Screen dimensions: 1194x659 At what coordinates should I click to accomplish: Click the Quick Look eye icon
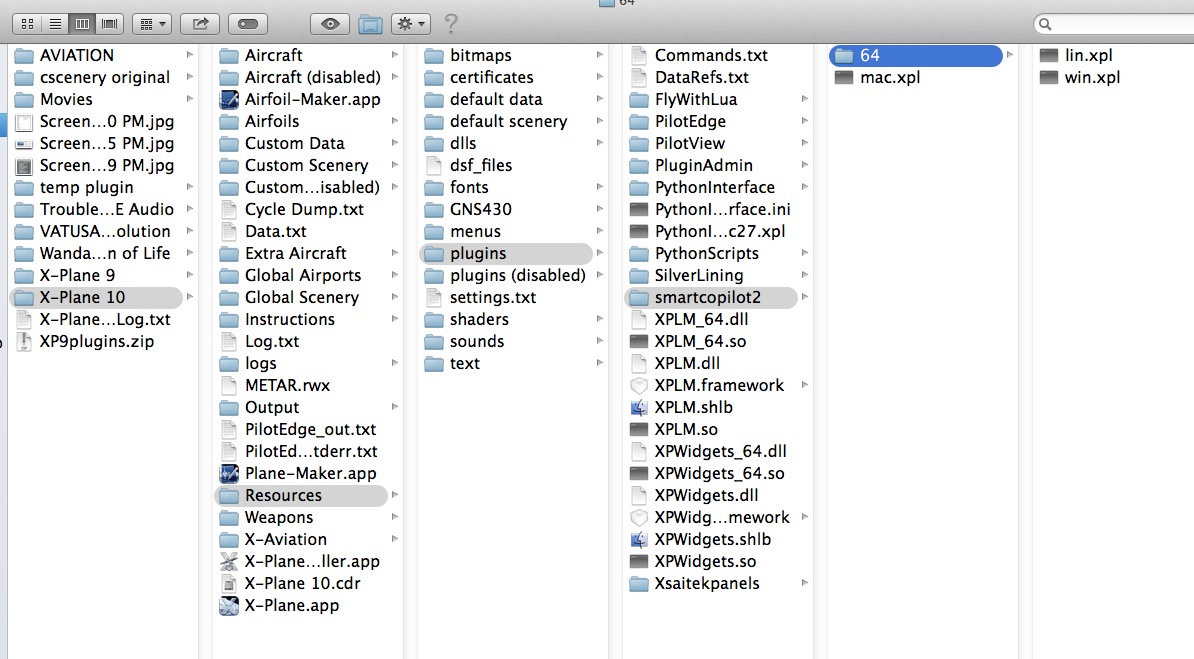[330, 22]
